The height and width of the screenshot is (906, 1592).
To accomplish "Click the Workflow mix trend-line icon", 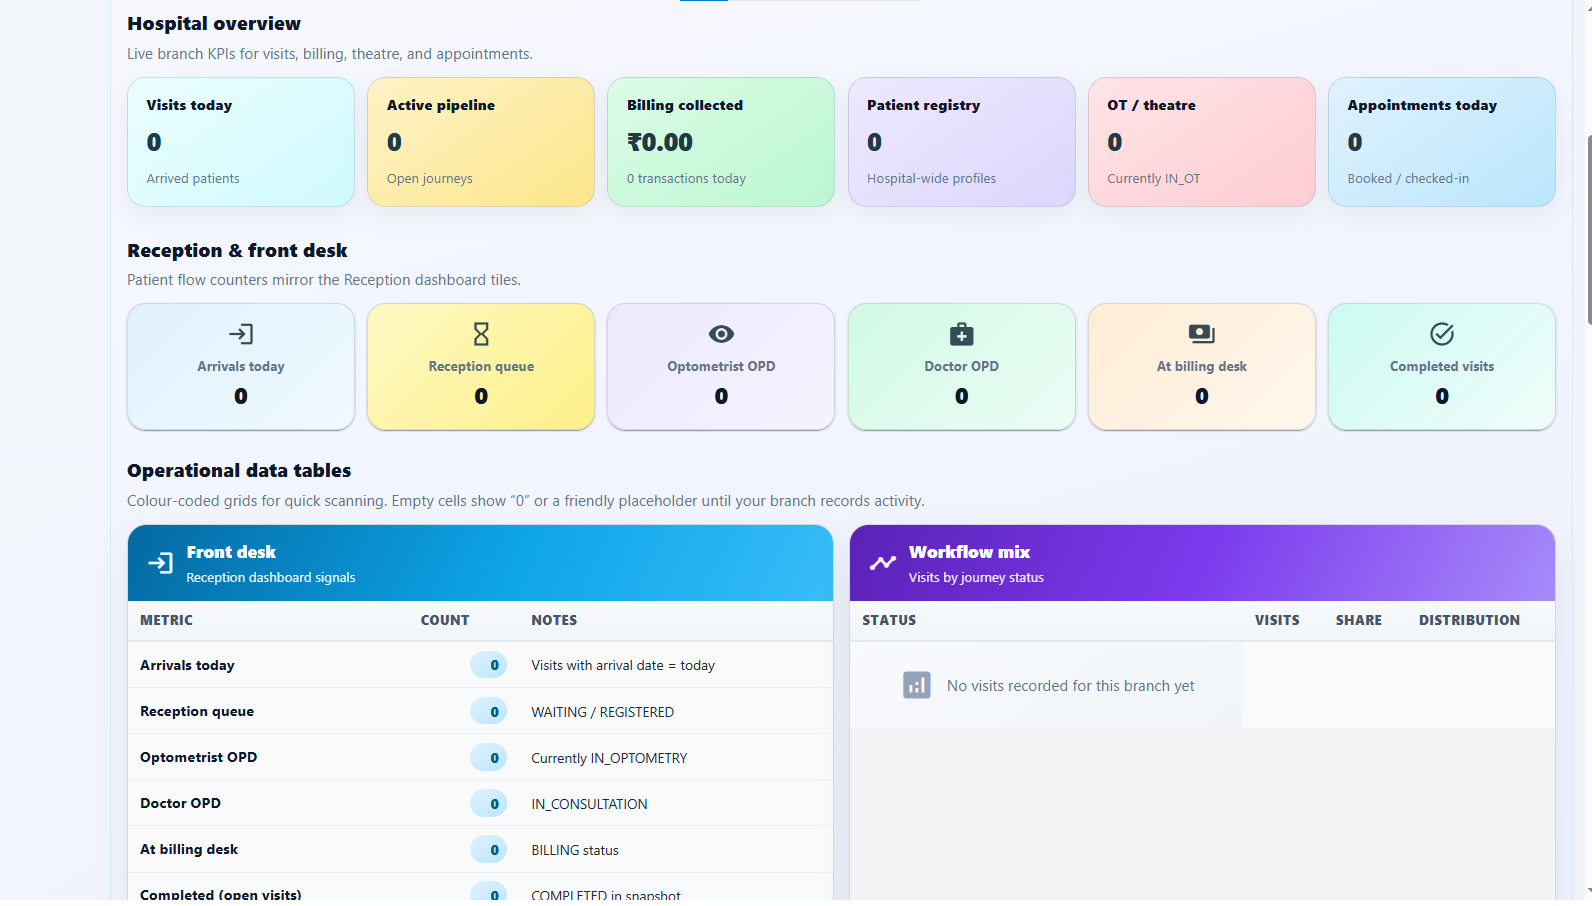I will point(883,563).
